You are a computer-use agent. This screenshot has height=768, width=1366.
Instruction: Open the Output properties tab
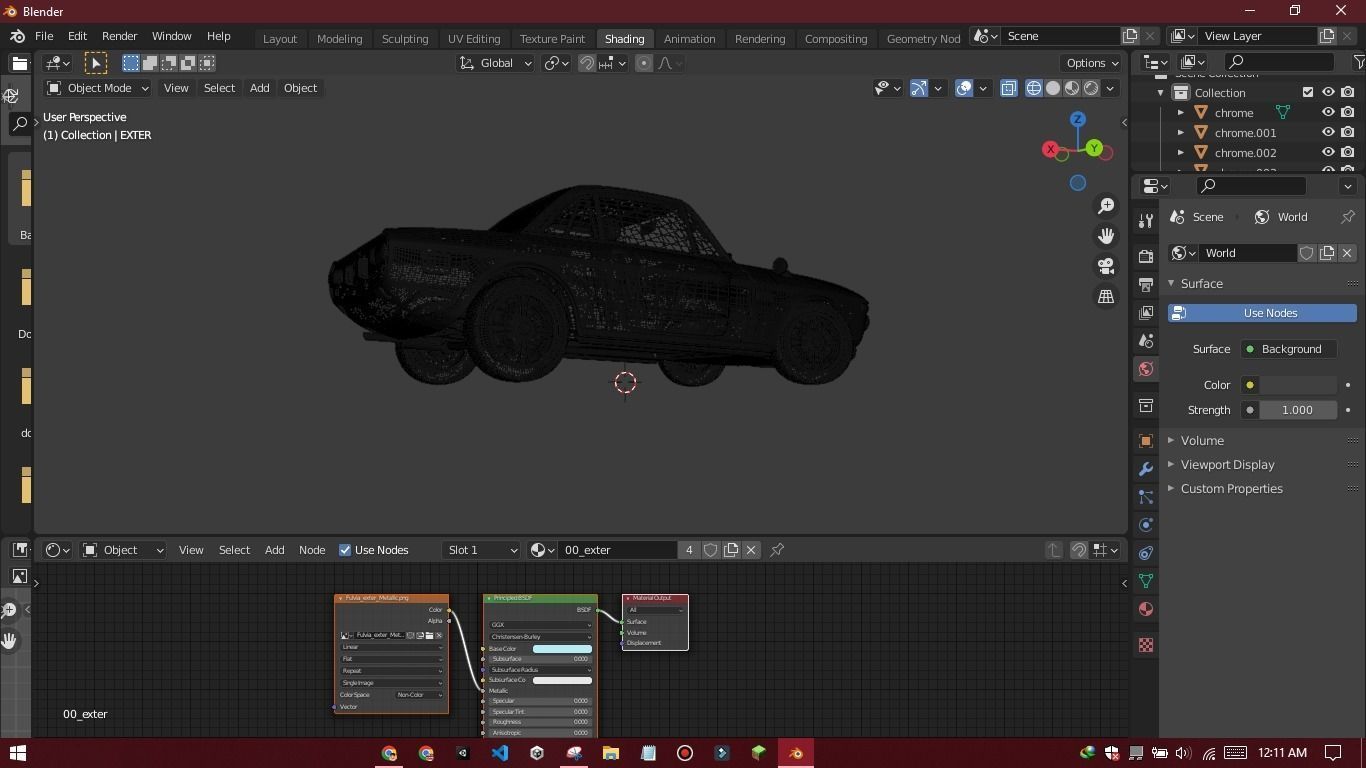tap(1146, 285)
